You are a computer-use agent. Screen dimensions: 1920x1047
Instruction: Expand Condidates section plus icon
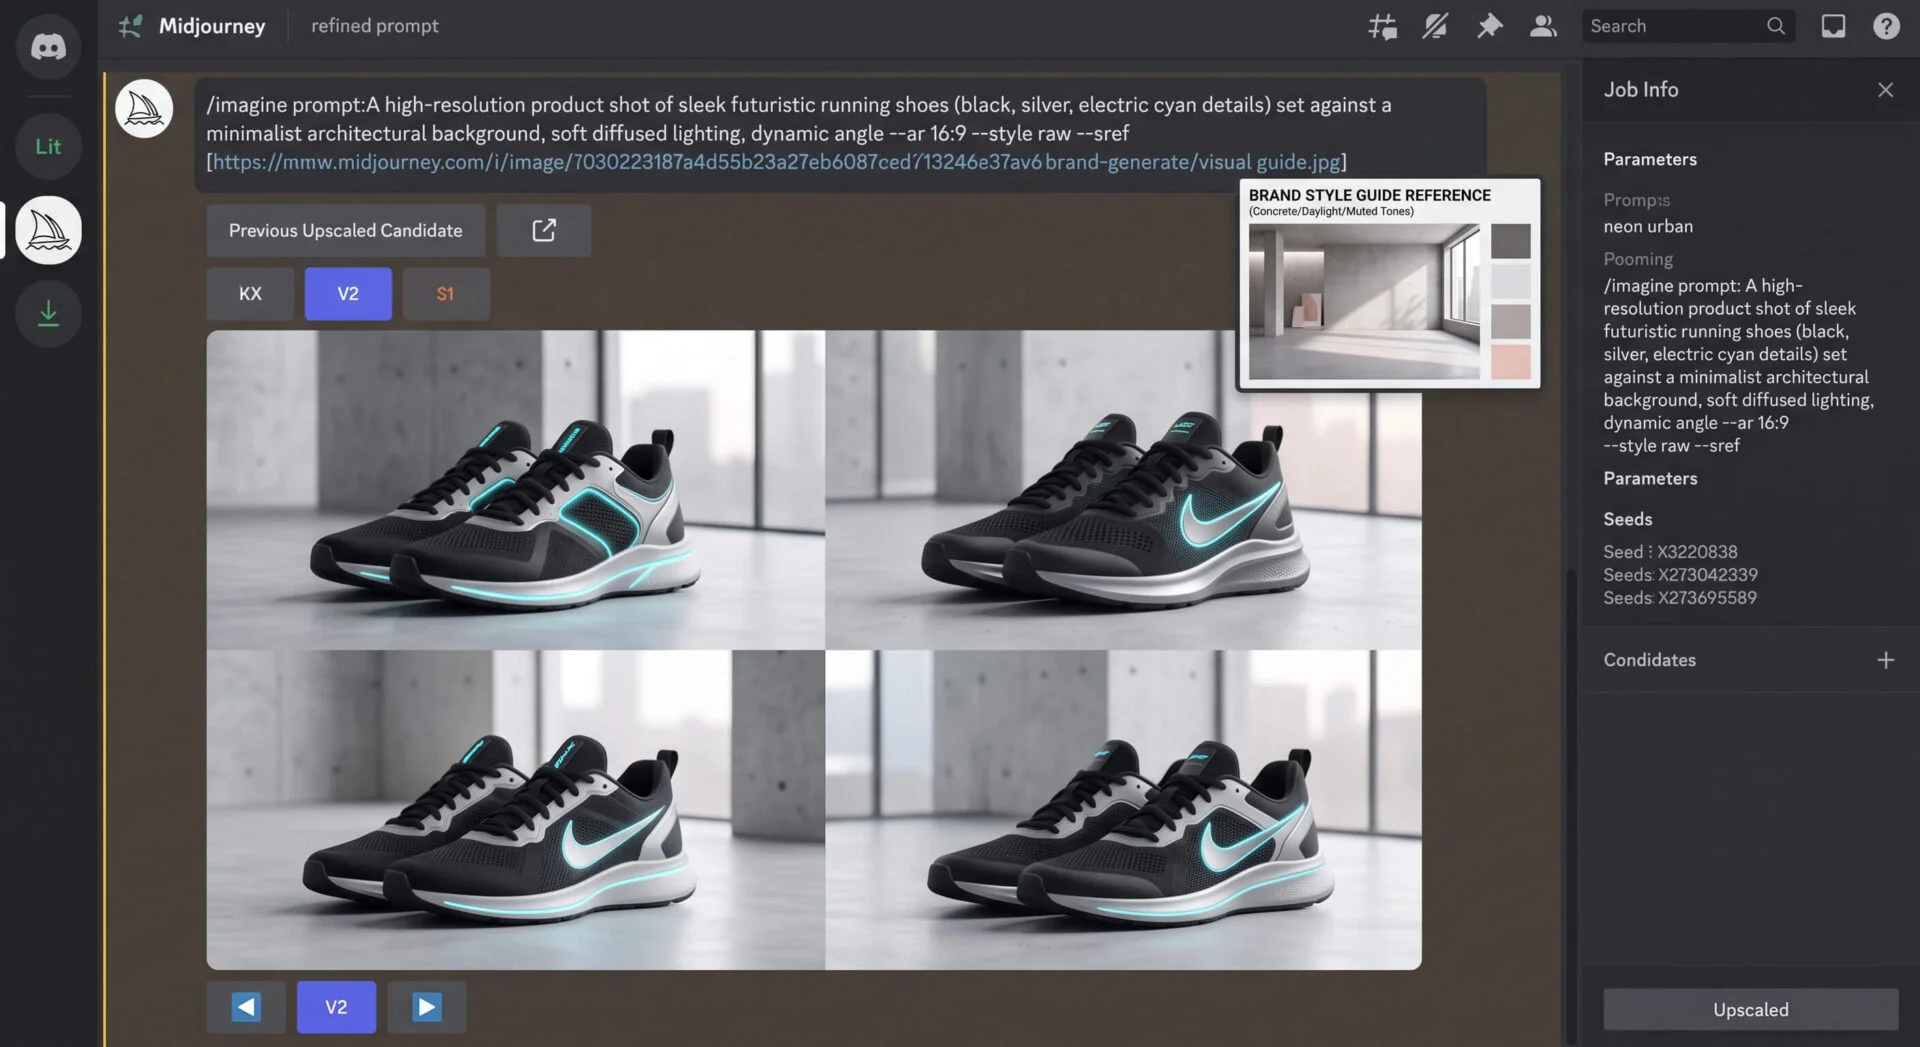click(x=1885, y=660)
